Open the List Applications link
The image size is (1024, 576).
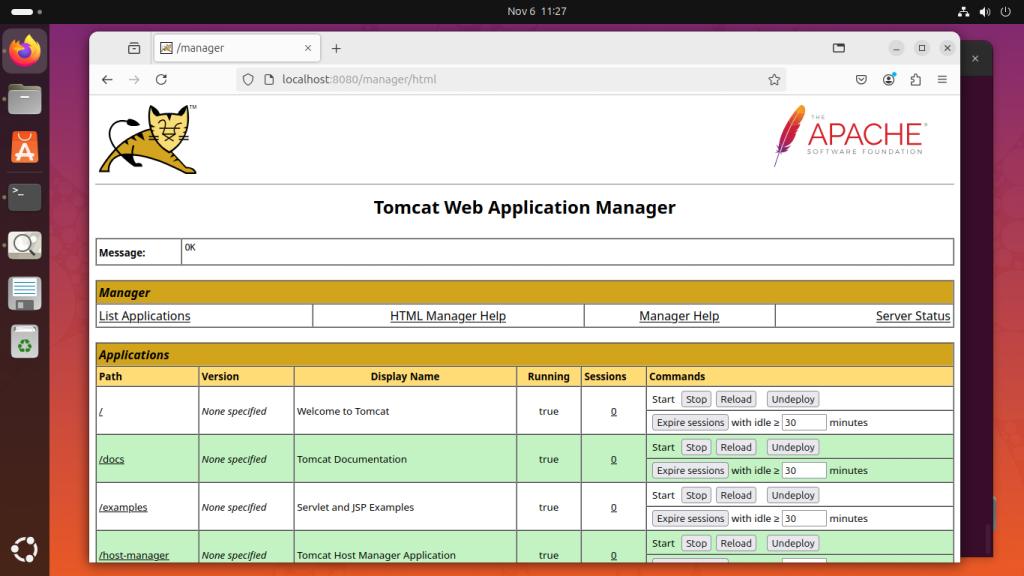(143, 316)
